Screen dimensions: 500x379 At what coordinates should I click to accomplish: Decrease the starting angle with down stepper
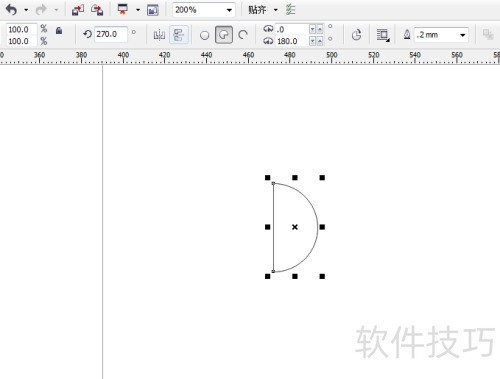(312, 29)
